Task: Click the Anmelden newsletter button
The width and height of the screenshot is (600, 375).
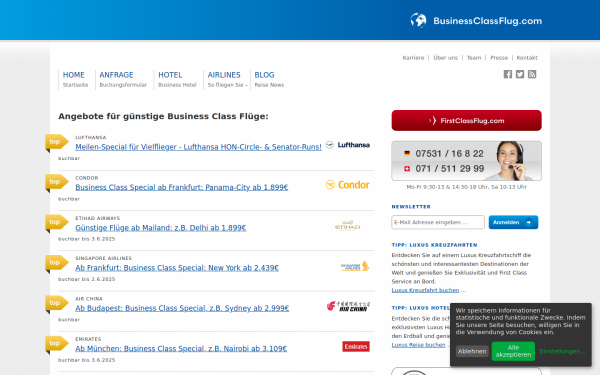Action: [513, 222]
